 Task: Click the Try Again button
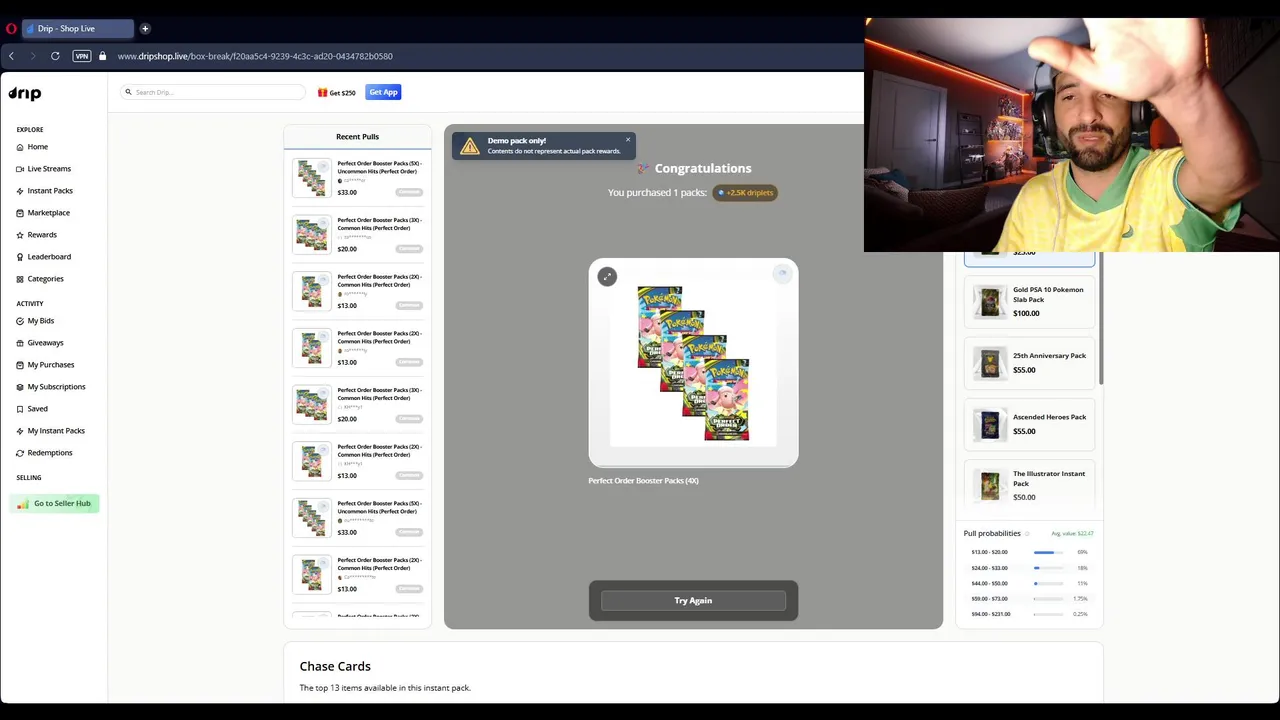[x=693, y=601]
